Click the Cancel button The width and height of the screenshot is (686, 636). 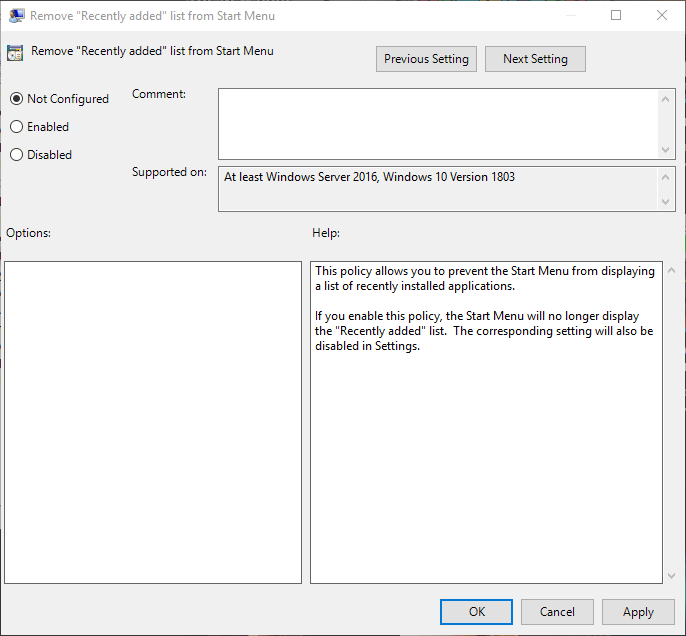tap(557, 612)
